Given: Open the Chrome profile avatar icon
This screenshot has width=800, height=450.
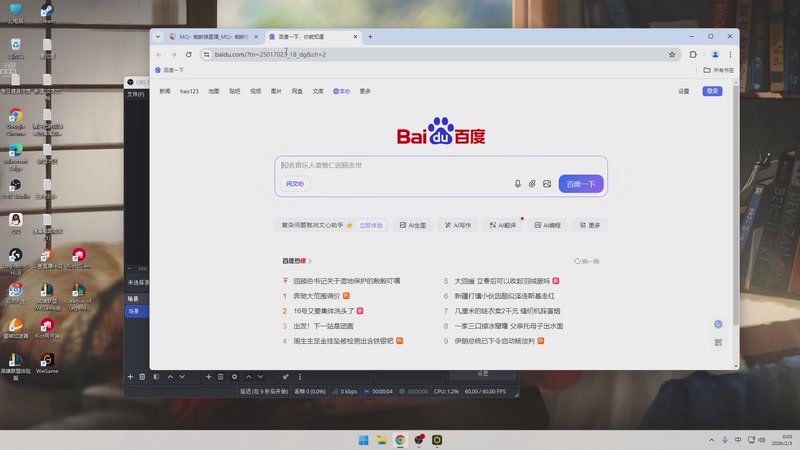Looking at the screenshot, I should [715, 55].
